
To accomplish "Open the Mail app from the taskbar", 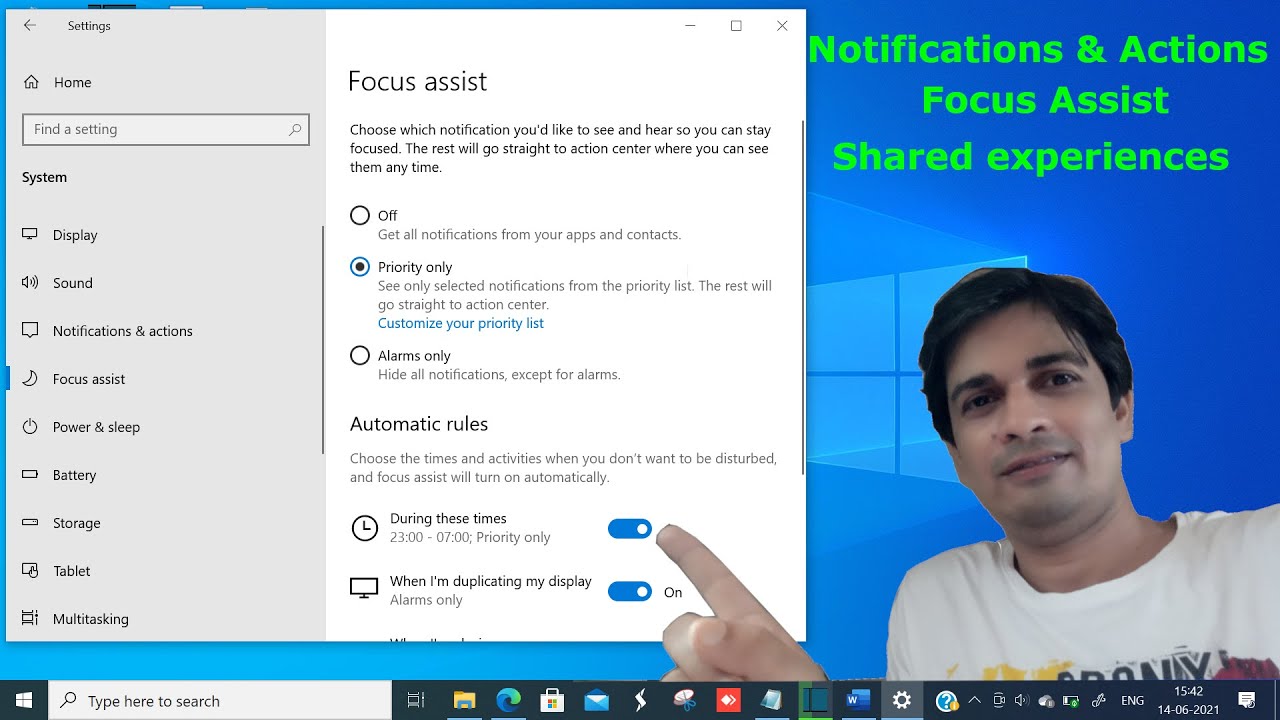I will click(x=597, y=701).
